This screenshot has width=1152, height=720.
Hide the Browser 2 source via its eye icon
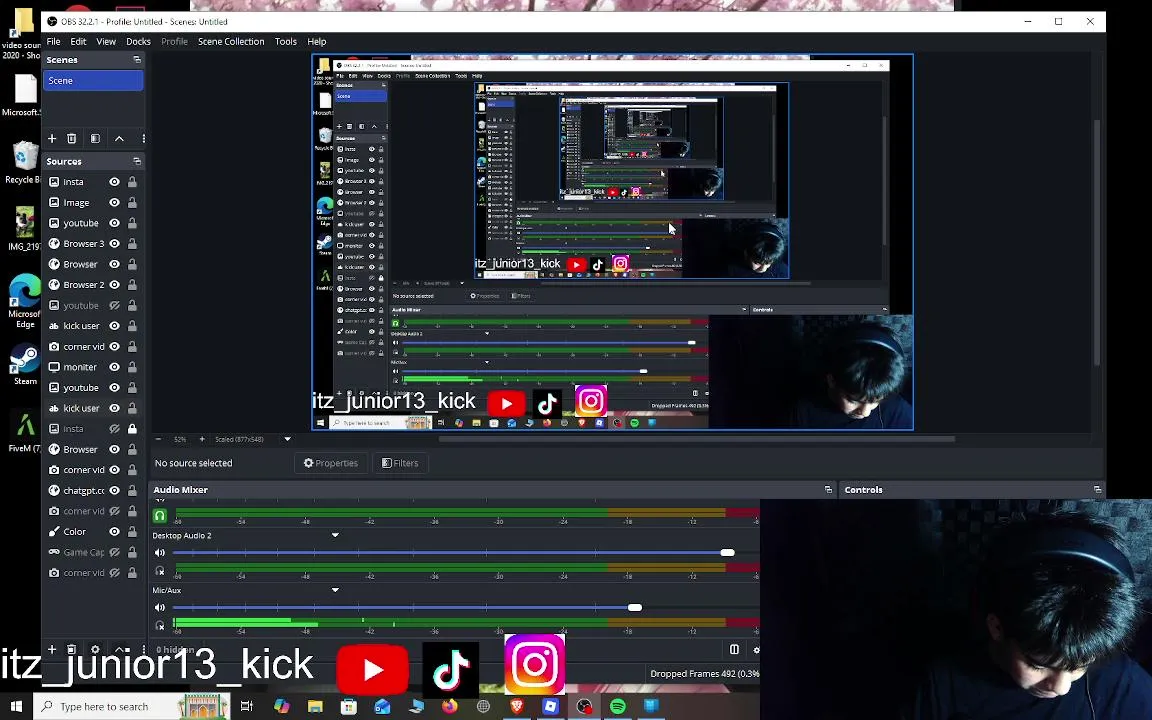[115, 284]
